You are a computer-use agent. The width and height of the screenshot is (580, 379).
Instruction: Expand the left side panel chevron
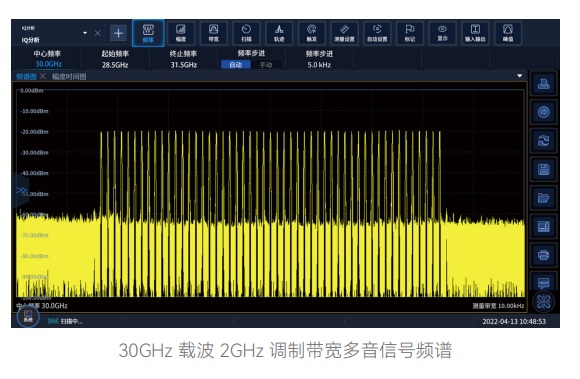(21, 191)
